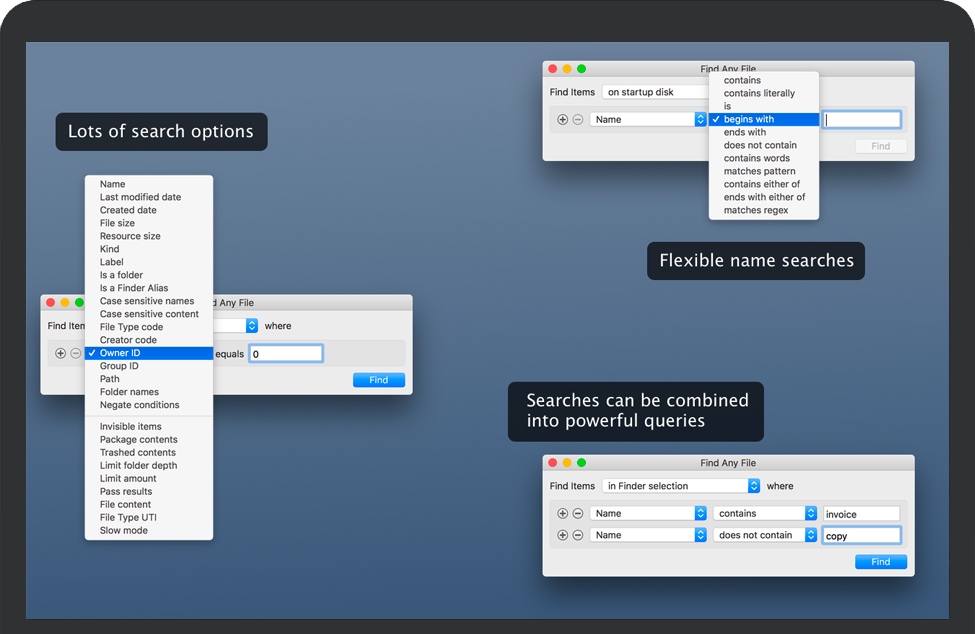The width and height of the screenshot is (975, 634).
Task: Select 'Invisible items' in the criteria menu
Action: [x=130, y=427]
